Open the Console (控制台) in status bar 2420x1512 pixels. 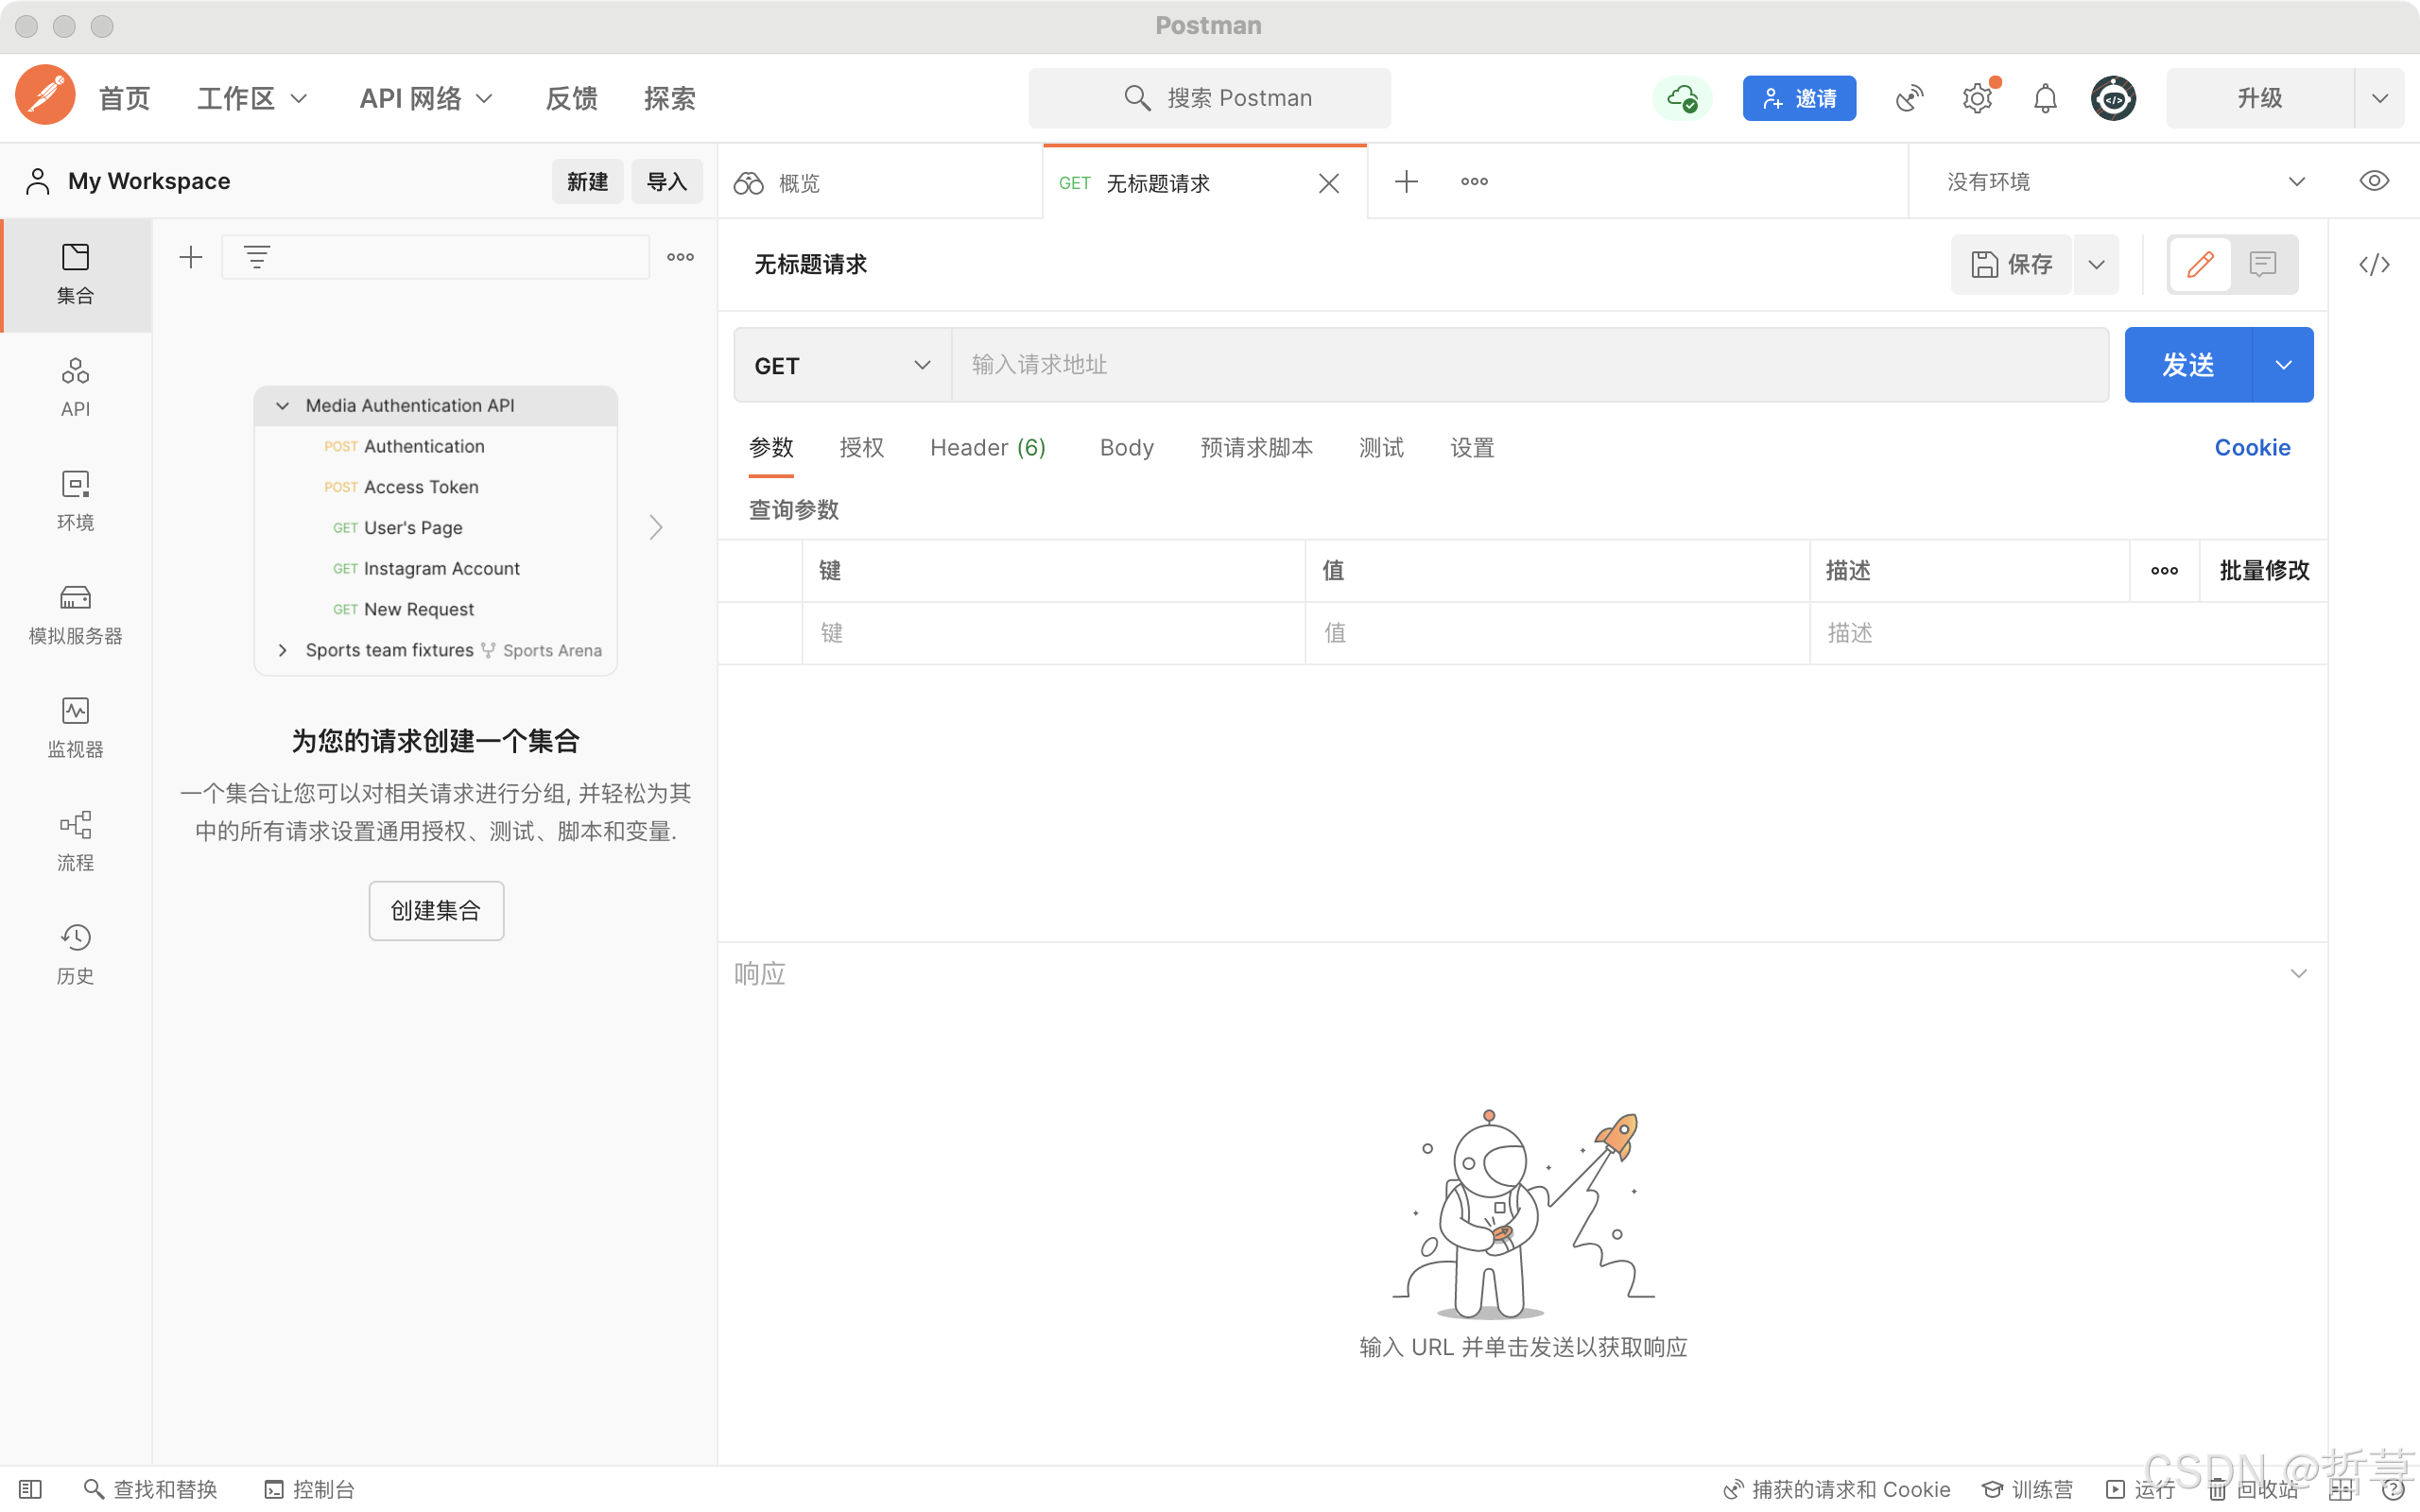pos(309,1489)
